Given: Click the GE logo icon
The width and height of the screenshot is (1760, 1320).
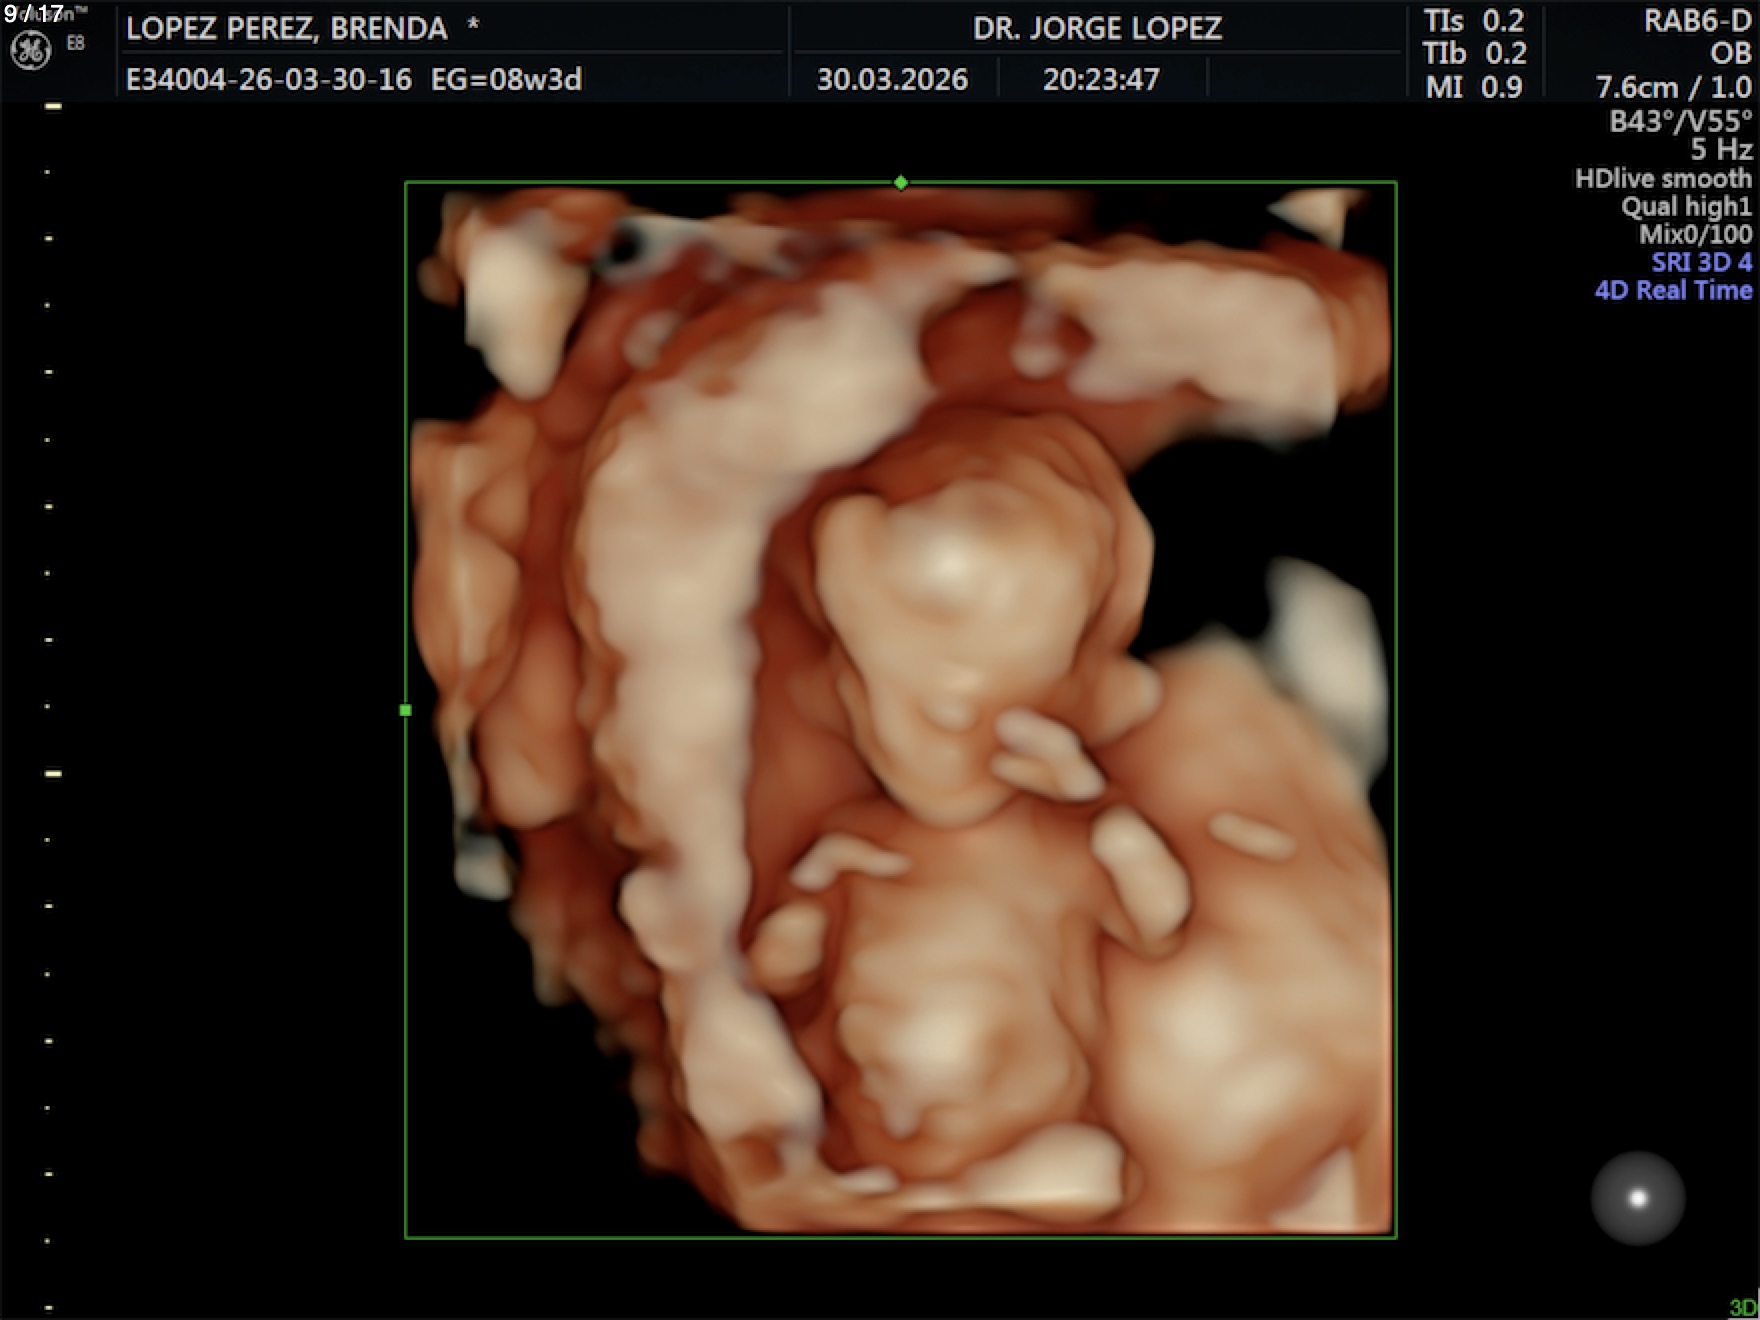Looking at the screenshot, I should (x=30, y=51).
